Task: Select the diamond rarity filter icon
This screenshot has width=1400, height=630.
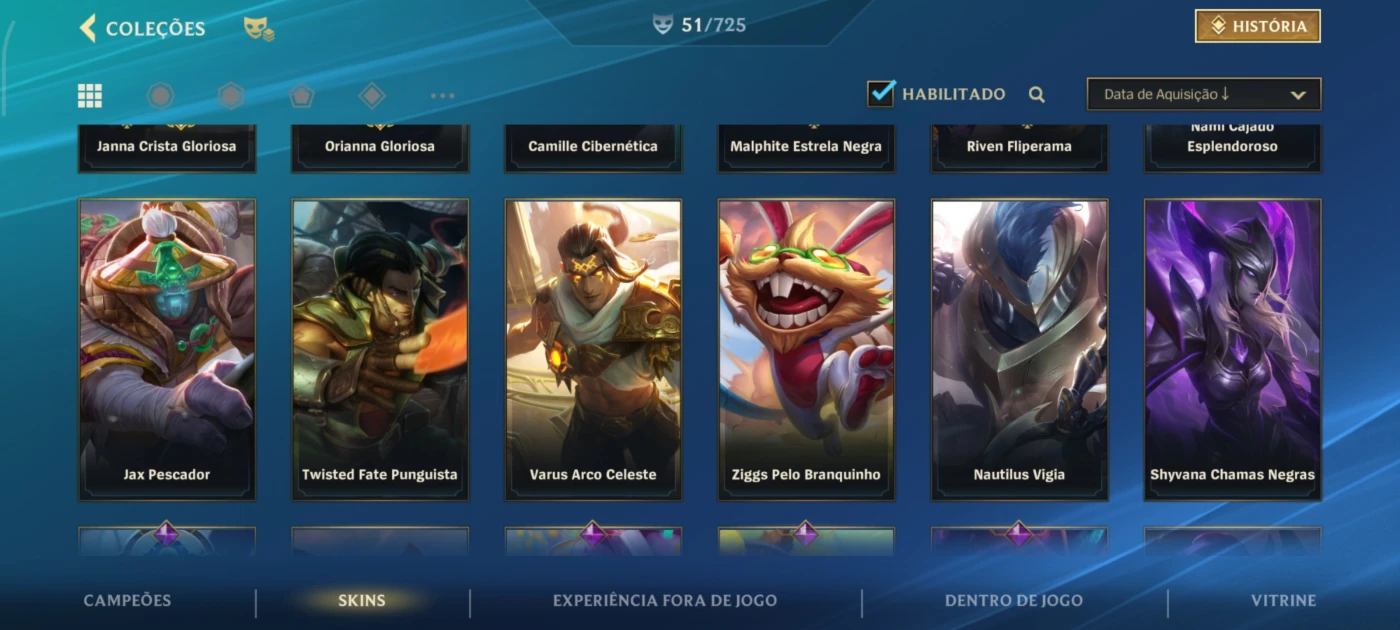Action: pos(372,96)
